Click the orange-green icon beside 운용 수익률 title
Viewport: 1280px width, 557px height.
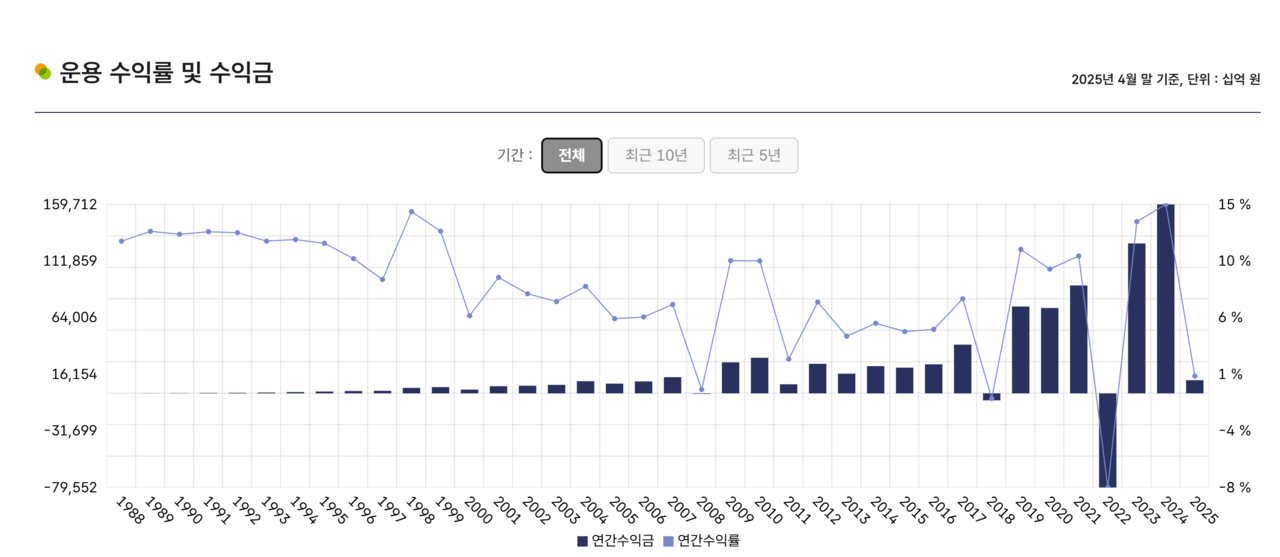[42, 71]
